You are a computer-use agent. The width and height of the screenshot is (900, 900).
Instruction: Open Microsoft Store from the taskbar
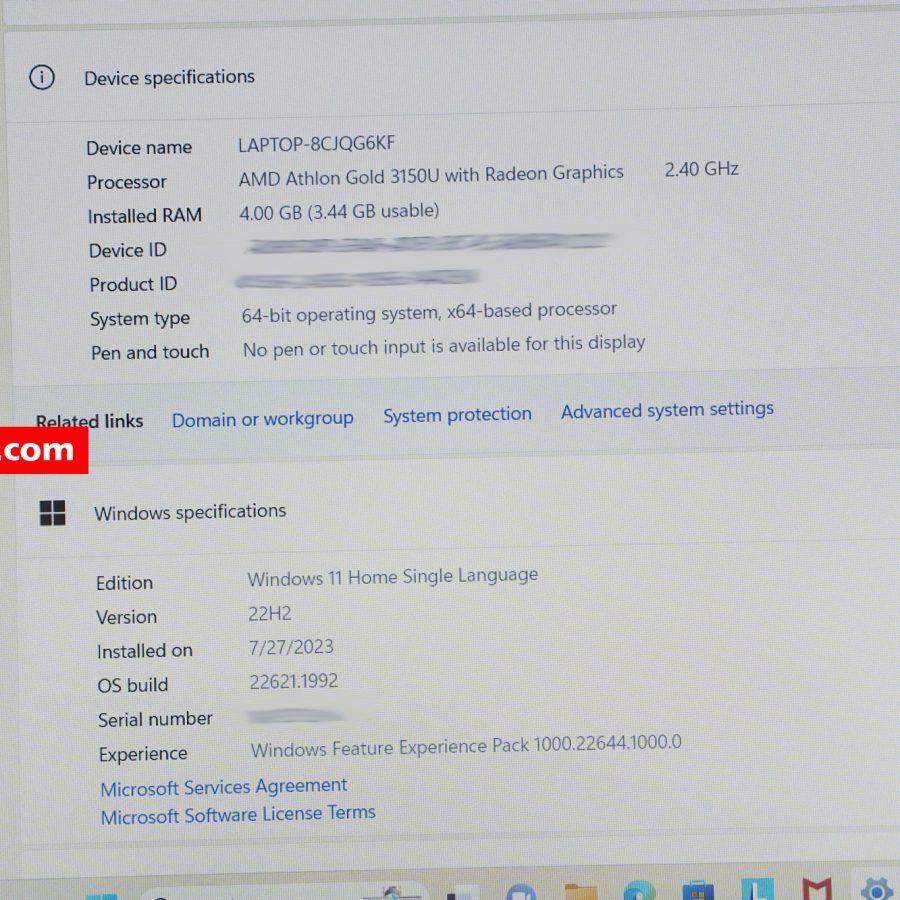(698, 891)
